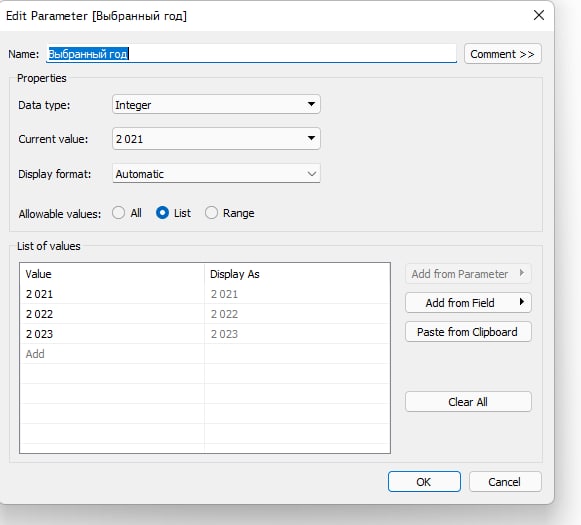Image resolution: width=581 pixels, height=525 pixels.
Task: Click the Cancel button
Action: coord(505,482)
